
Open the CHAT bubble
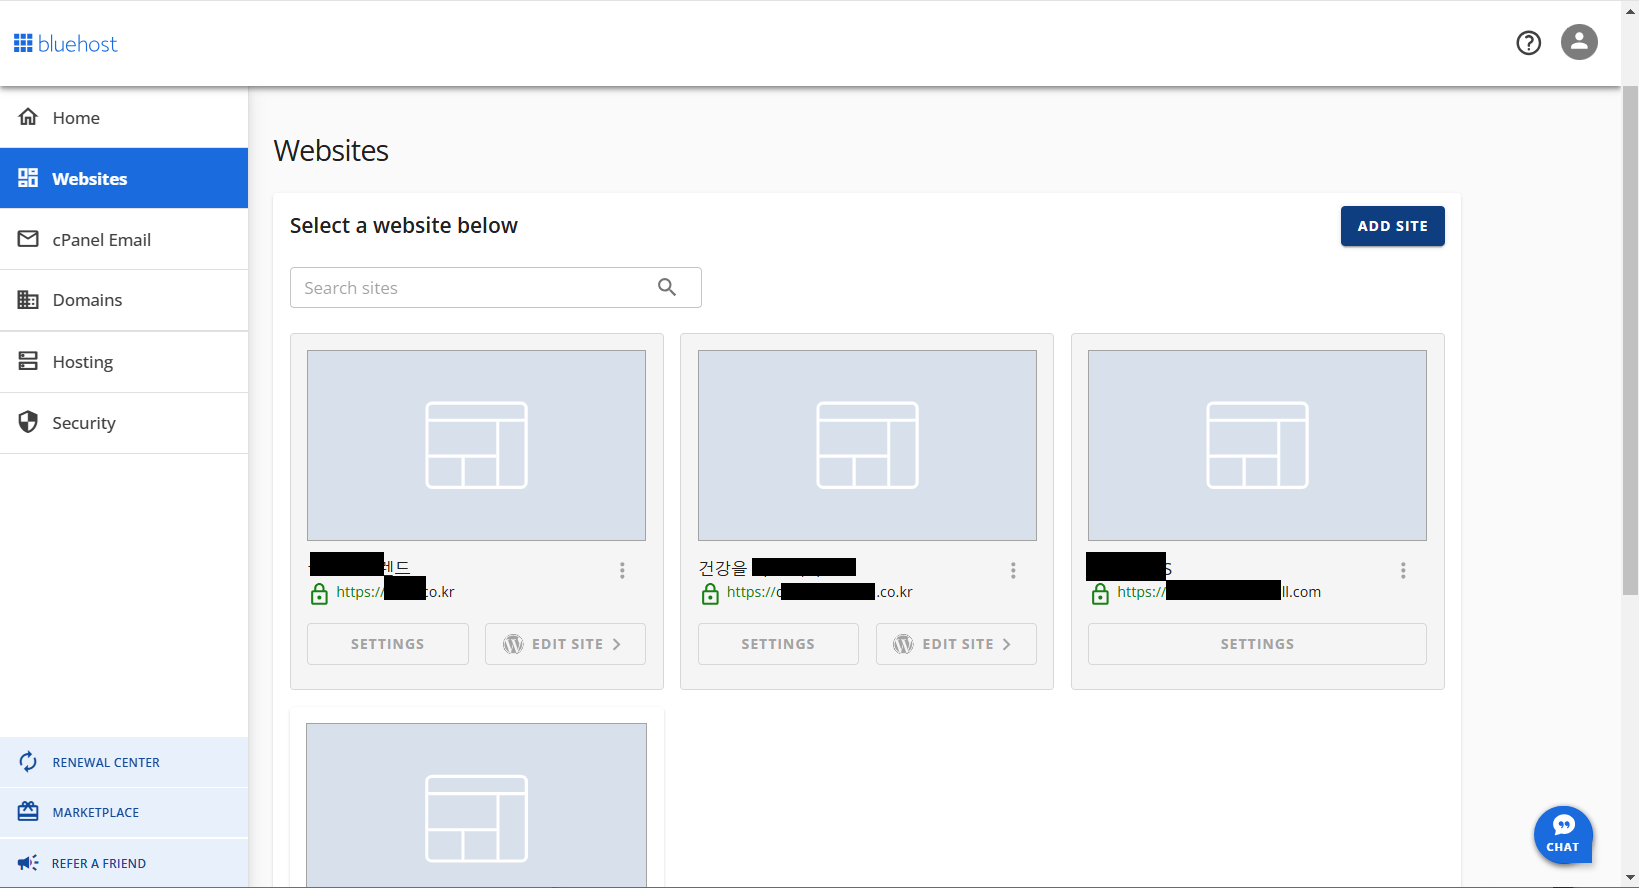tap(1563, 835)
